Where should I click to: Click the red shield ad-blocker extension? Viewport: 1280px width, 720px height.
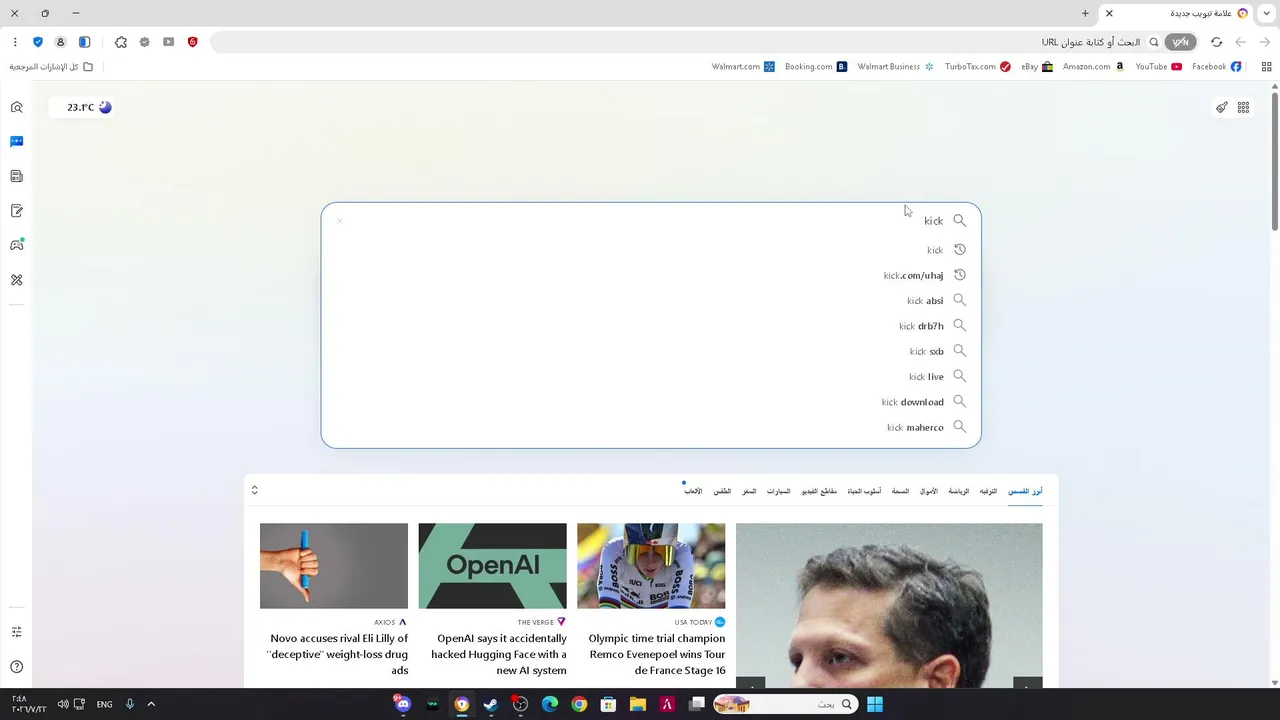click(x=192, y=42)
